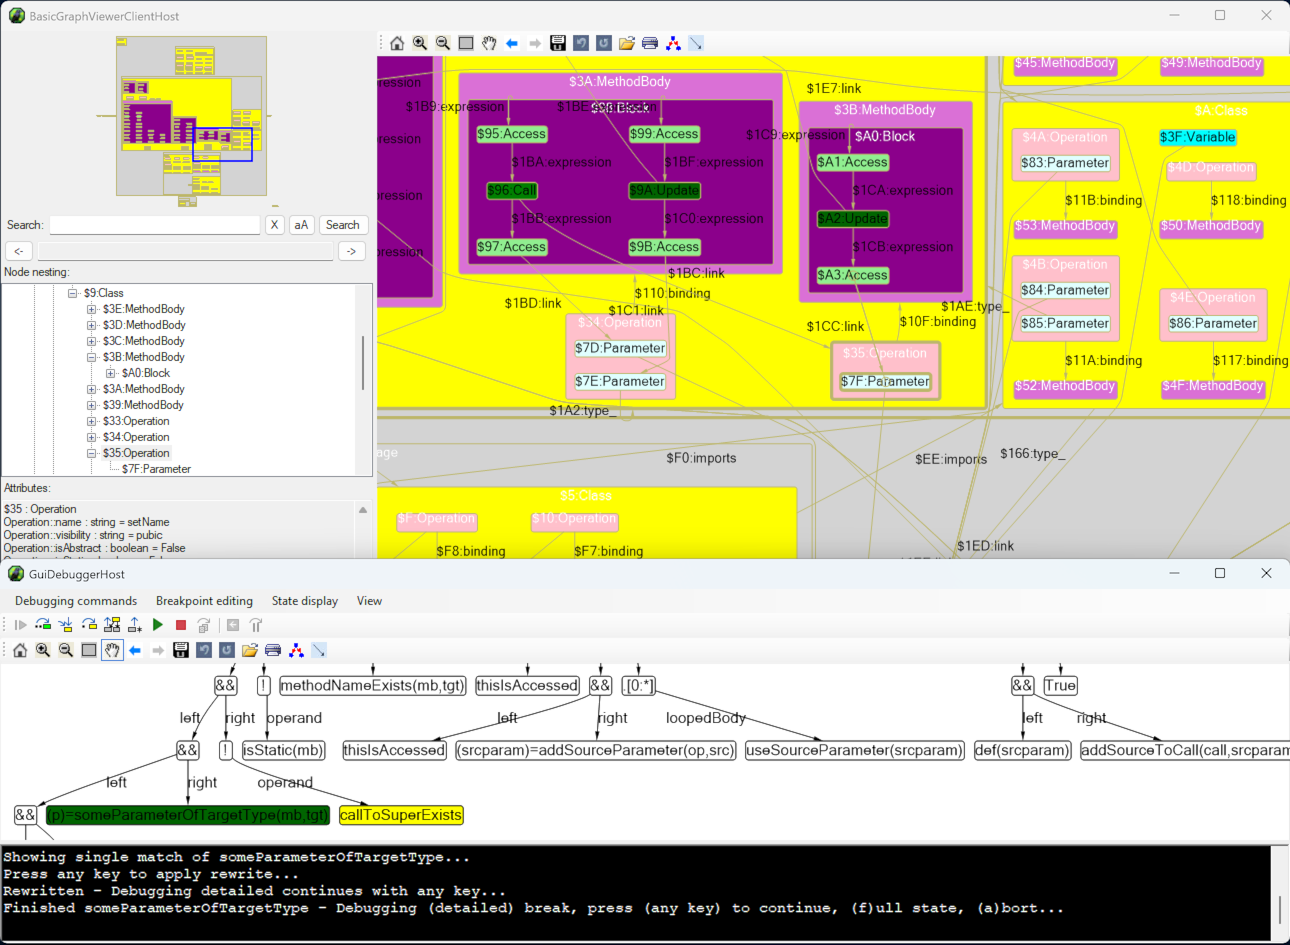This screenshot has width=1290, height=945.
Task: Expand the $3E:MethodBody tree node
Action: pos(92,309)
